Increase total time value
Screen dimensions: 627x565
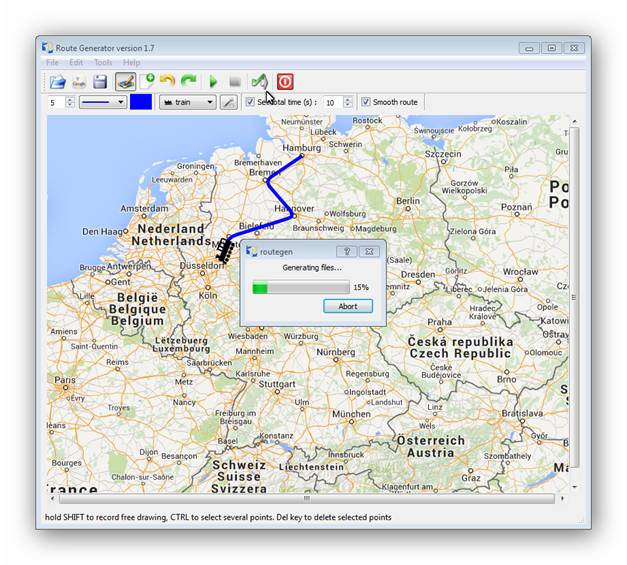pyautogui.click(x=348, y=99)
